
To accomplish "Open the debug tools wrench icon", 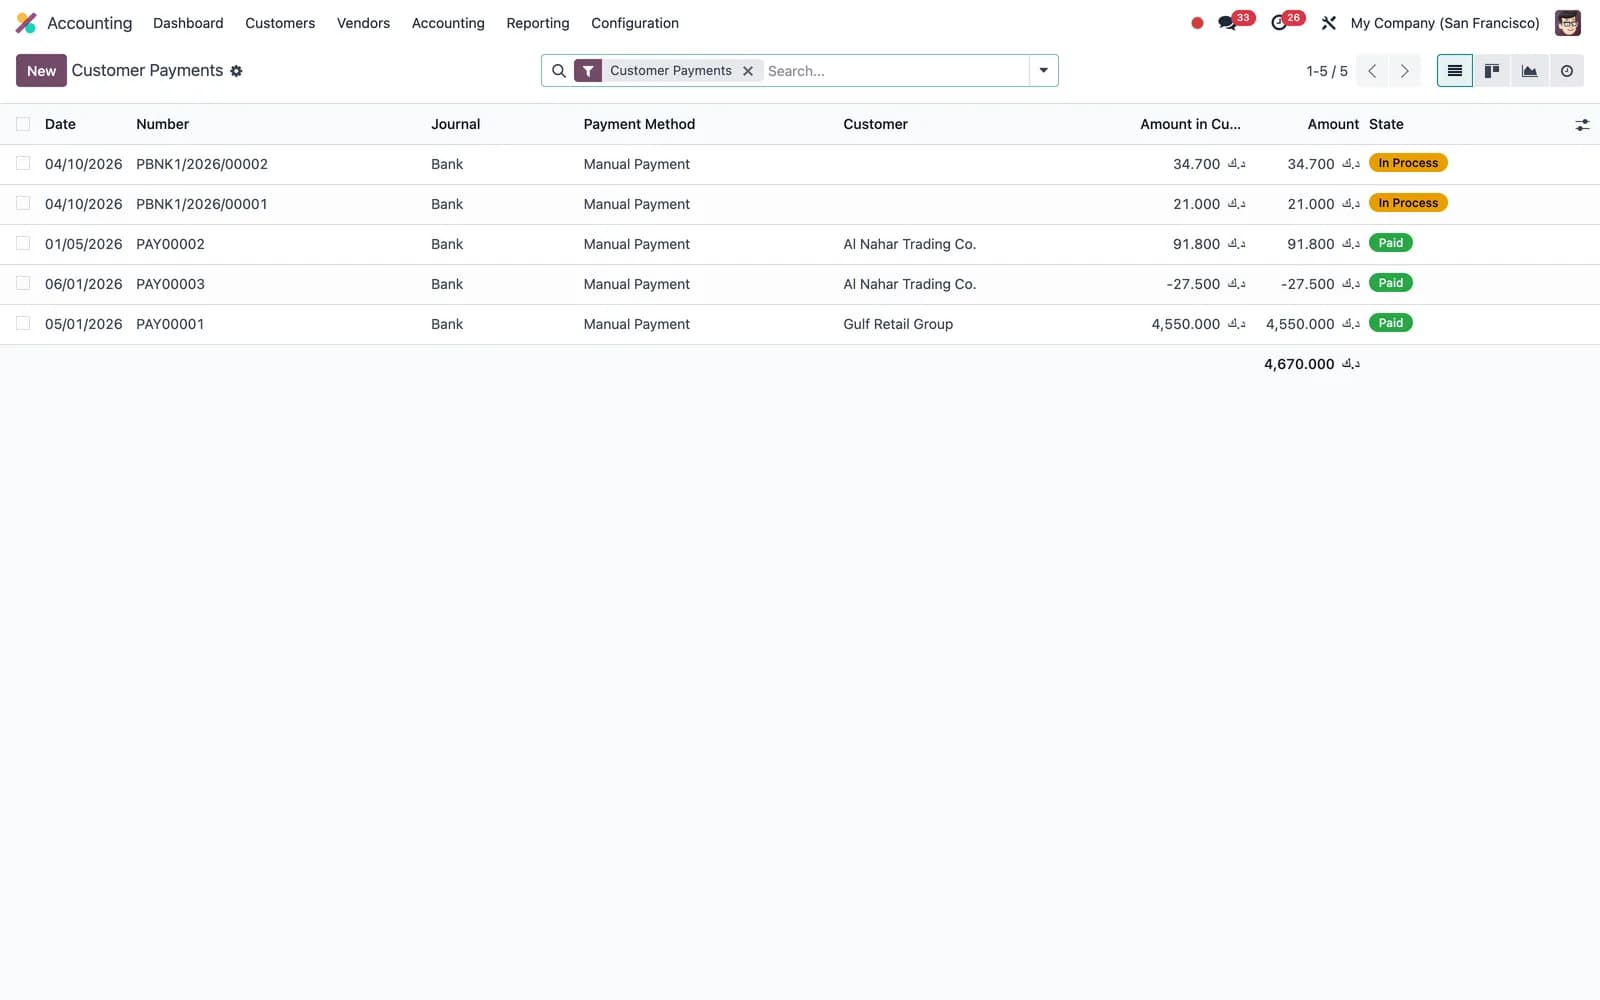I will pyautogui.click(x=1329, y=23).
